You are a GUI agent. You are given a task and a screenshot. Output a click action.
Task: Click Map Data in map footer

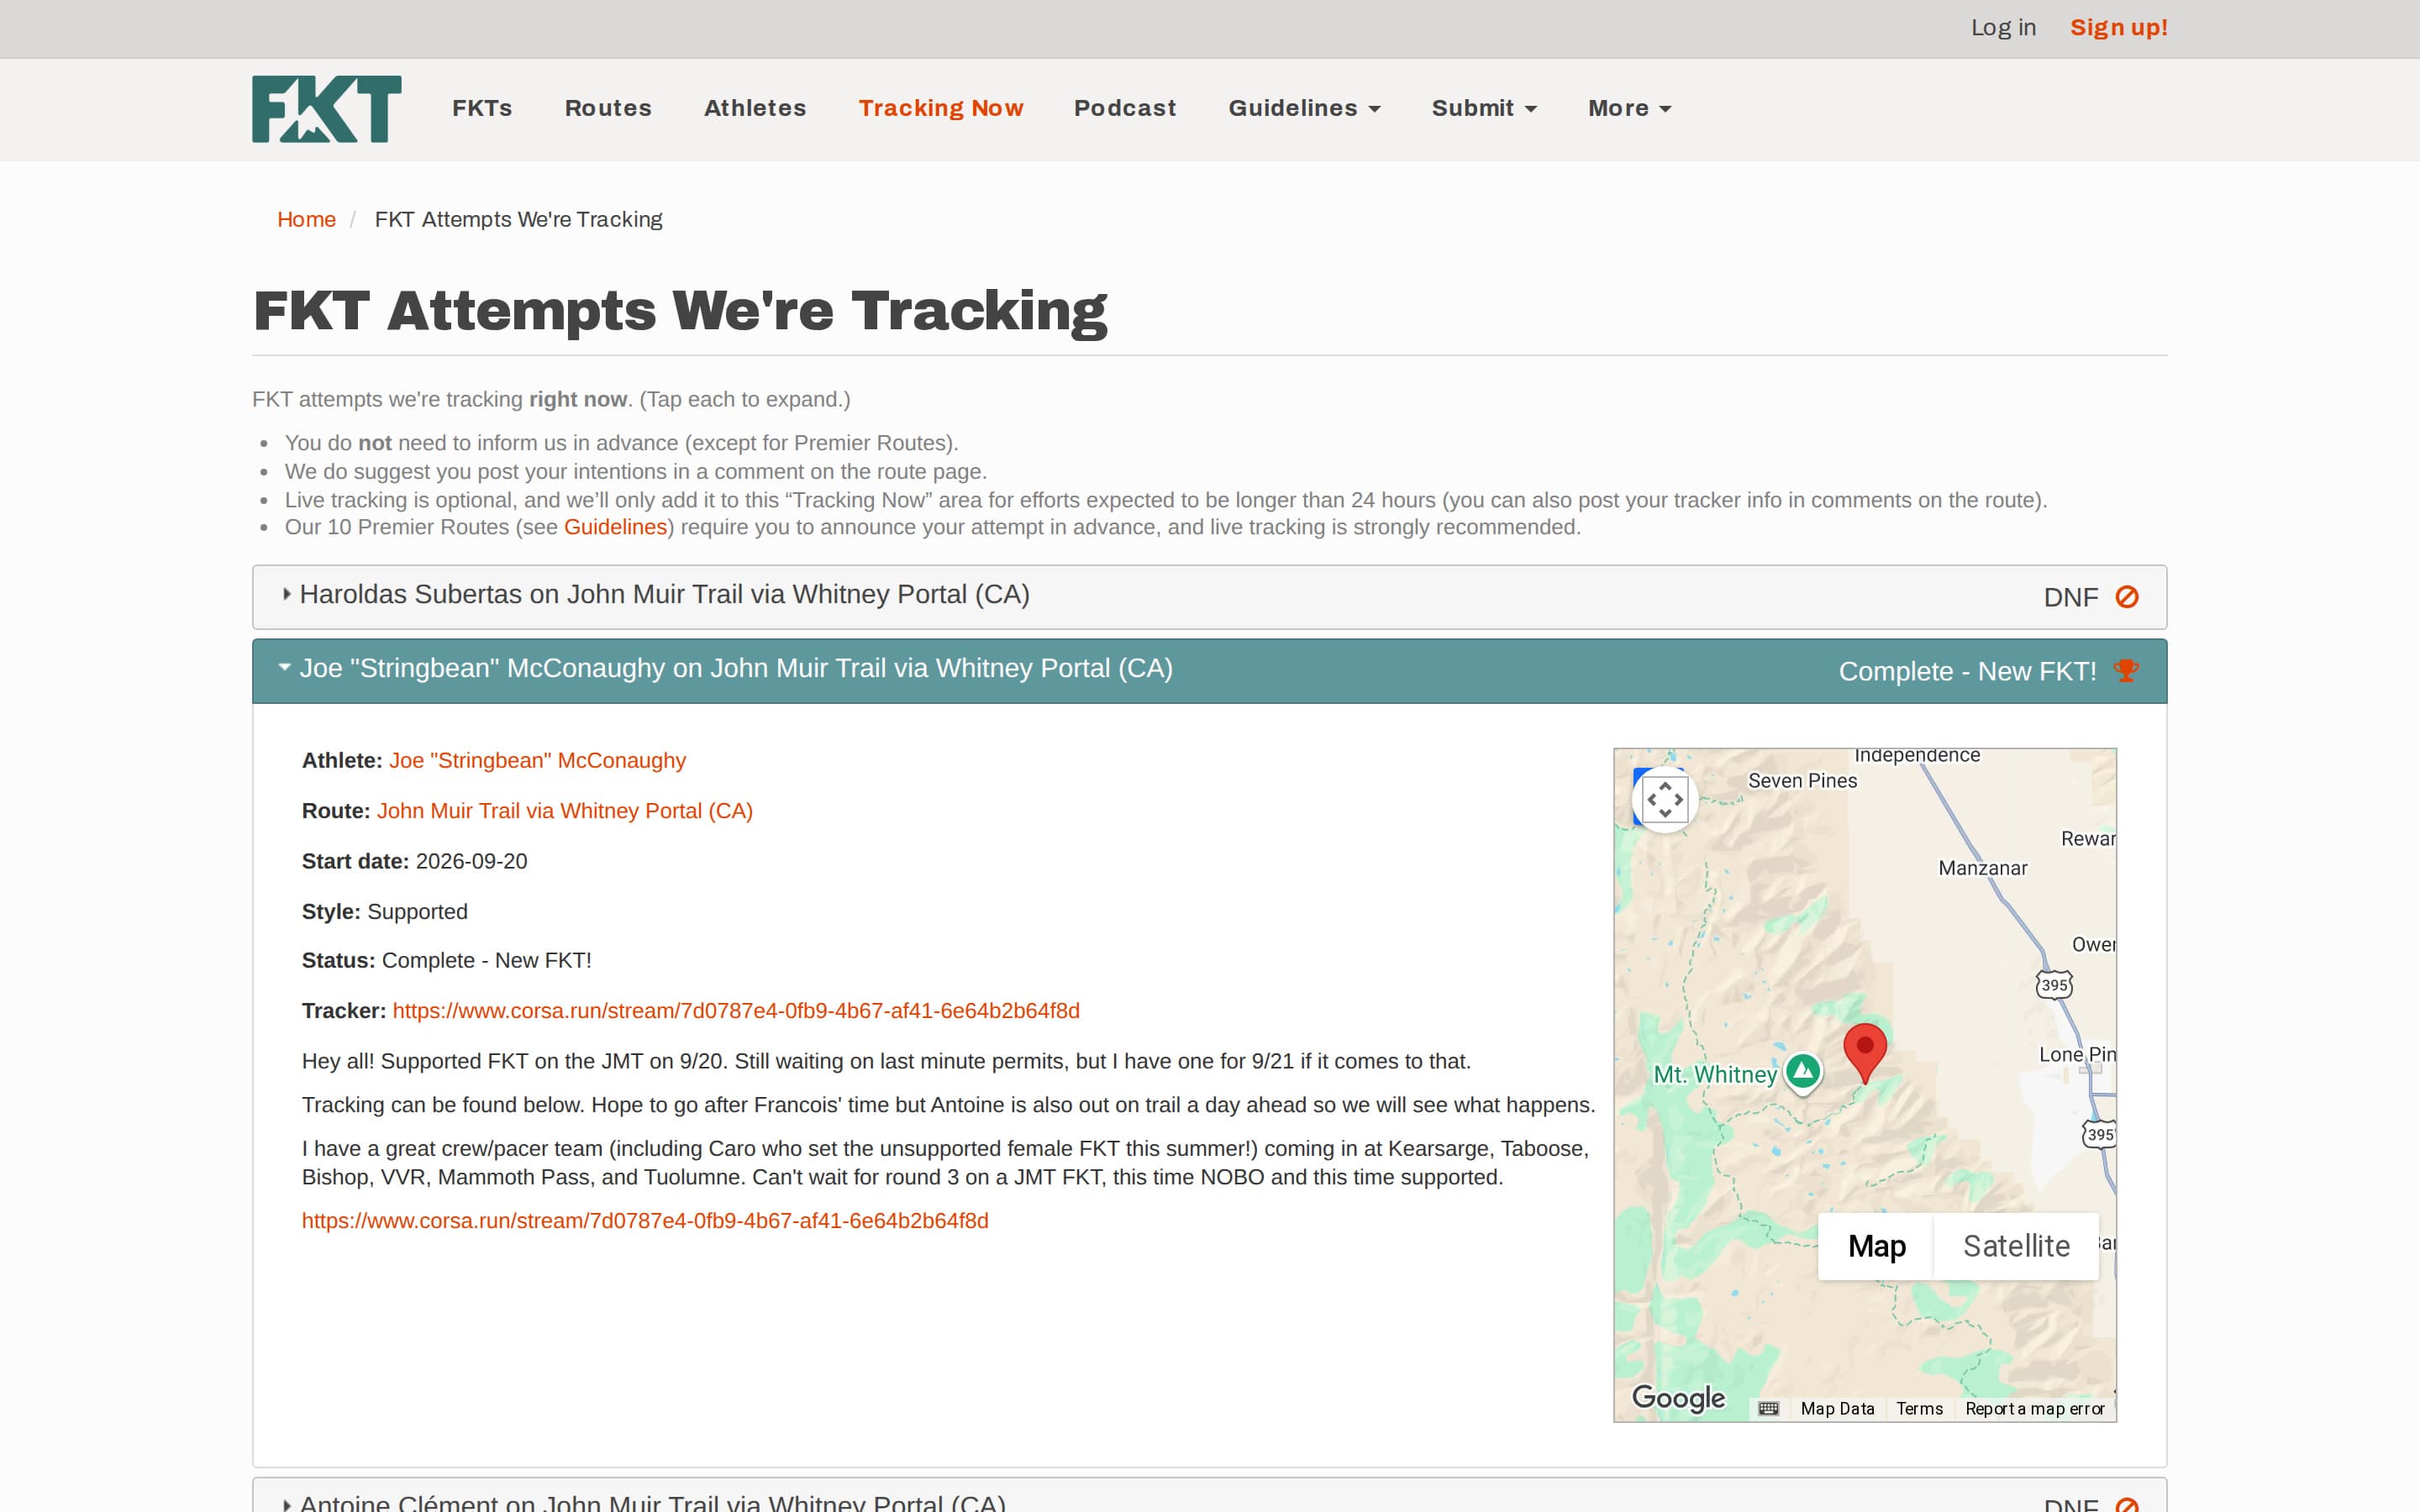1837,1408
